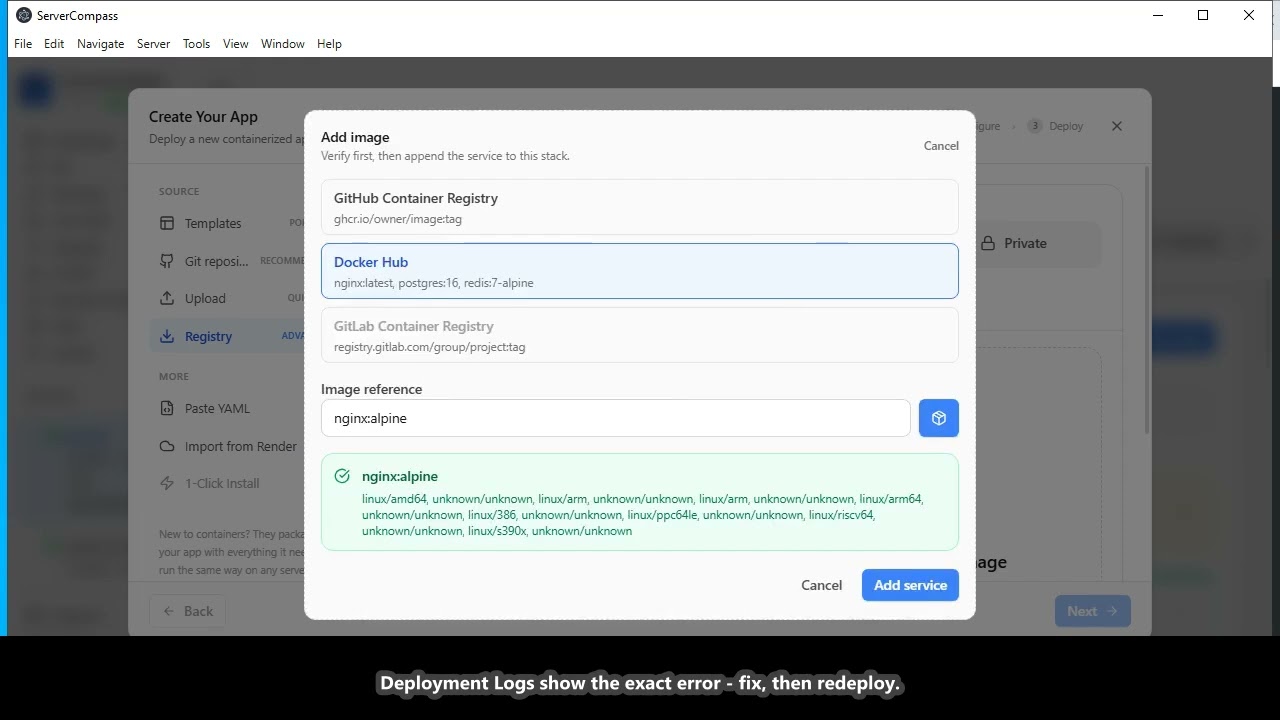Open the Edit menu
The width and height of the screenshot is (1280, 720).
pos(54,44)
